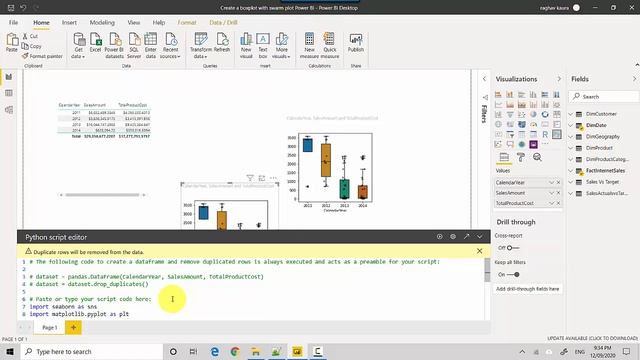Open the Recent sources dropdown
The image size is (640, 360).
pyautogui.click(x=170, y=46)
